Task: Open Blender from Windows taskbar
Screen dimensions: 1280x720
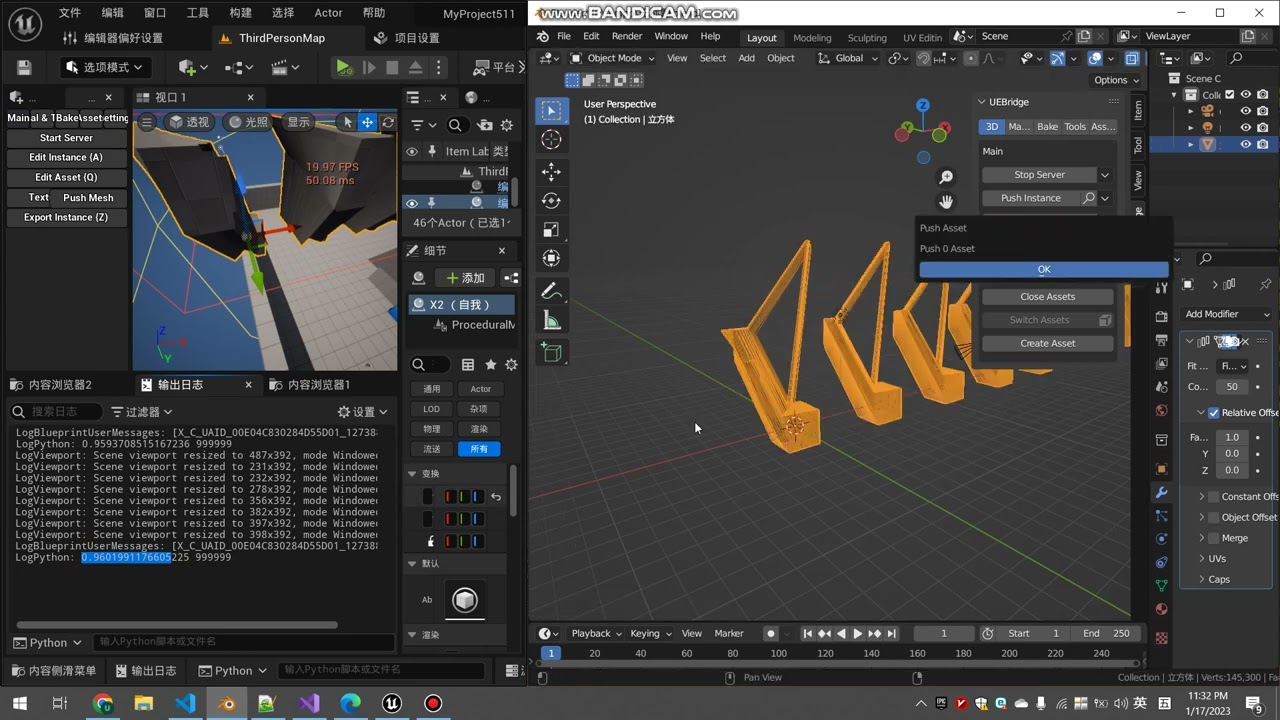Action: (227, 703)
